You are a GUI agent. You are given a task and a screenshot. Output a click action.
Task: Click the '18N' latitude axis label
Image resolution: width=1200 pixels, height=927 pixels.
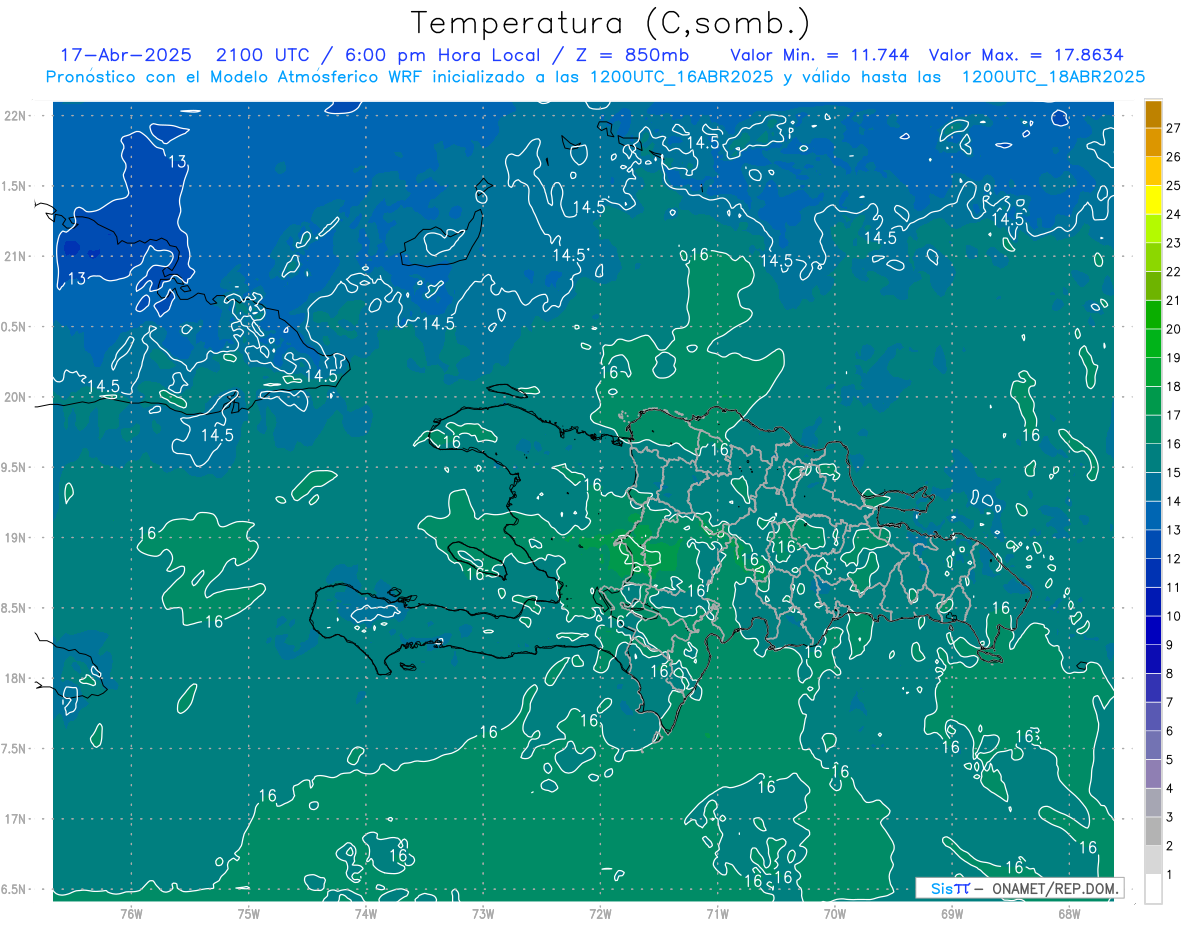click(15, 679)
